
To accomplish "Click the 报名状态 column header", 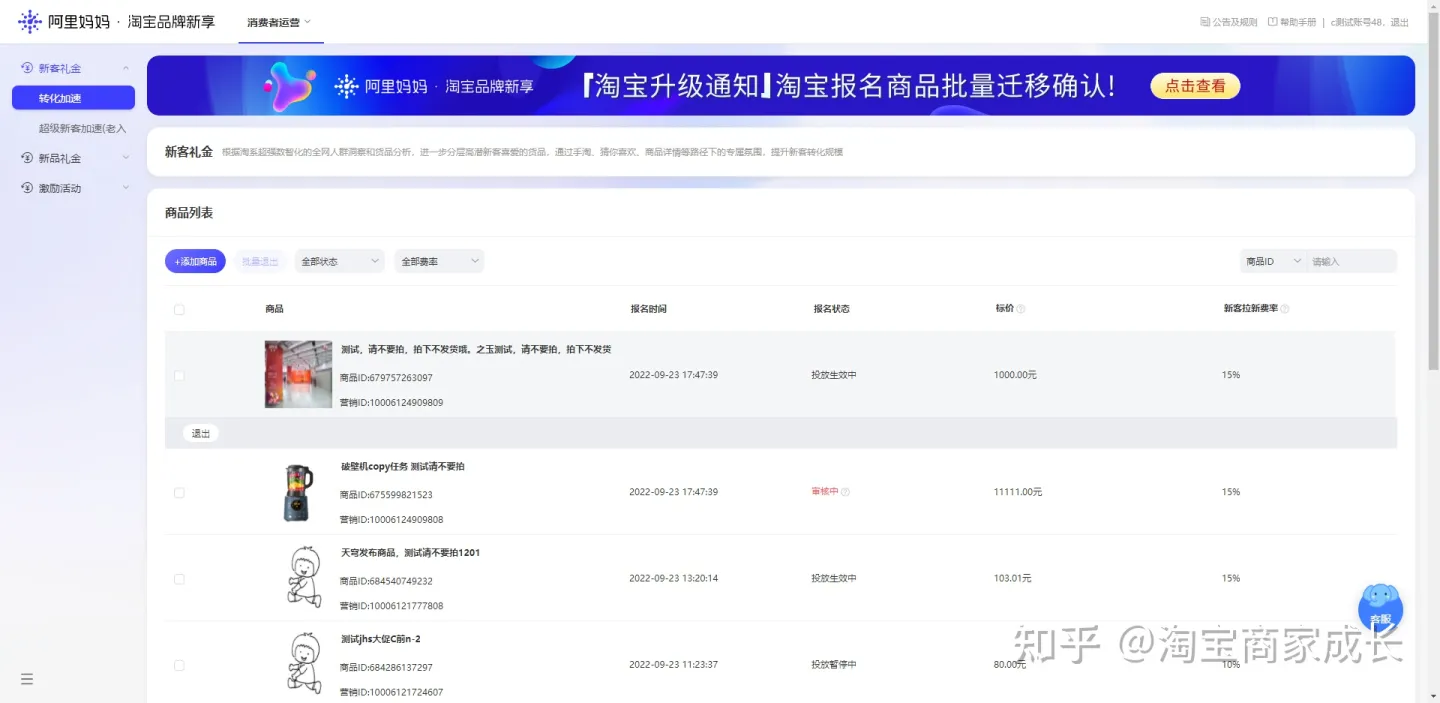I will click(831, 309).
